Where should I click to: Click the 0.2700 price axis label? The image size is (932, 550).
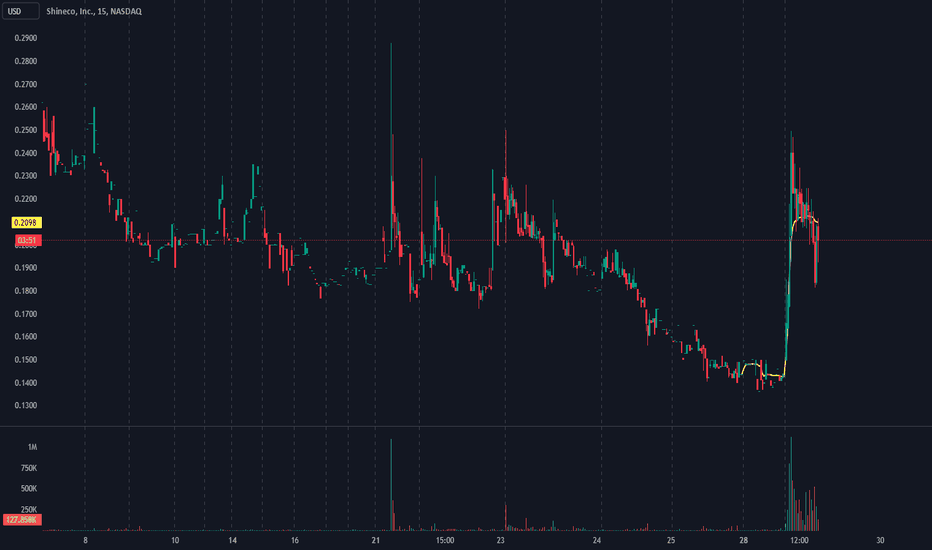pos(26,84)
